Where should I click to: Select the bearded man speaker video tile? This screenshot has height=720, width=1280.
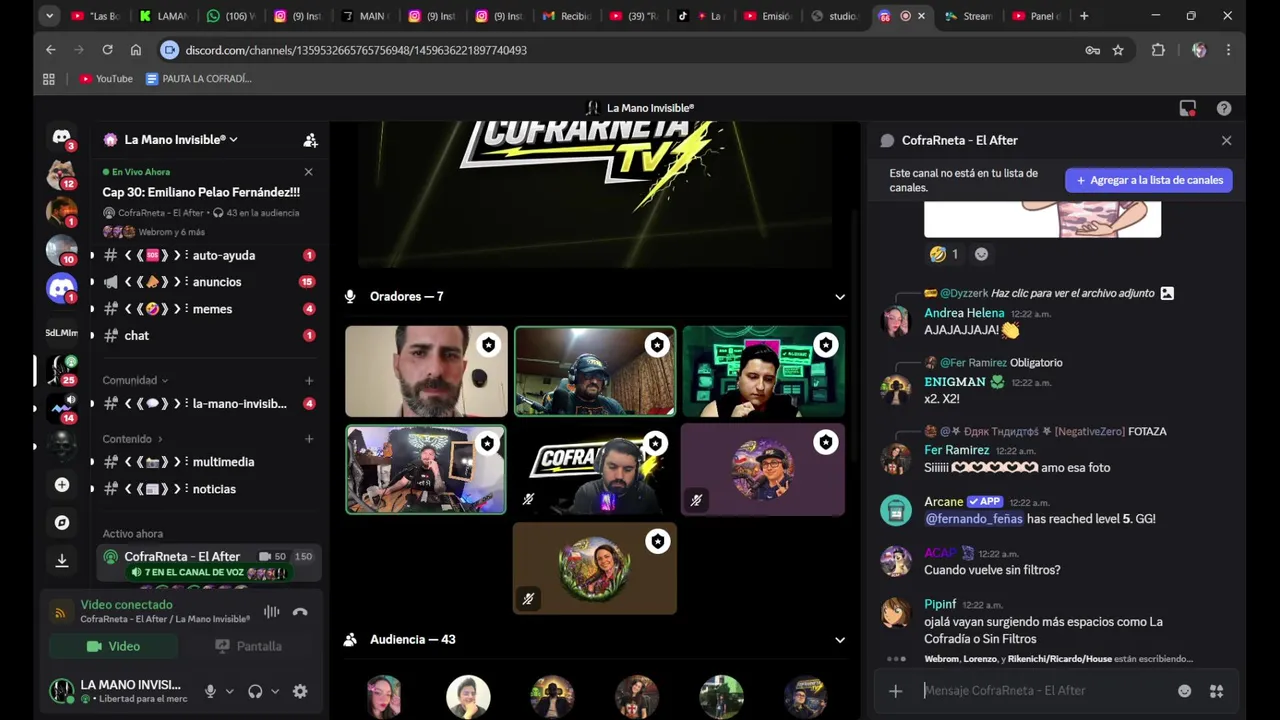coord(426,371)
